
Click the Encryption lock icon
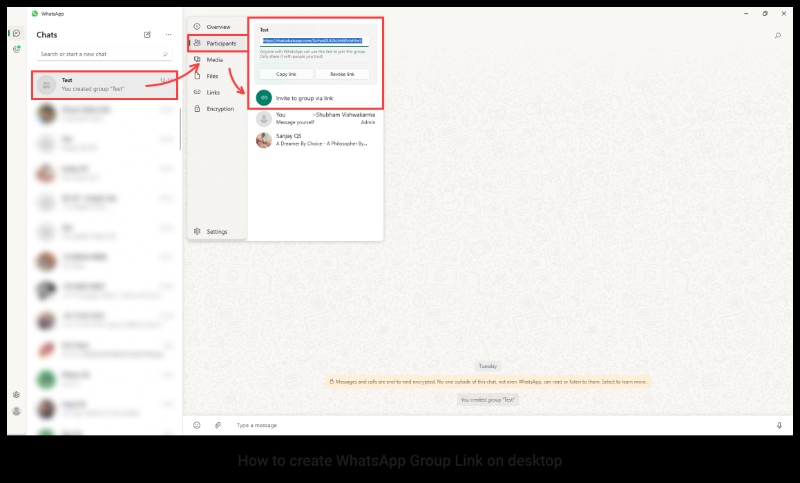[x=197, y=109]
